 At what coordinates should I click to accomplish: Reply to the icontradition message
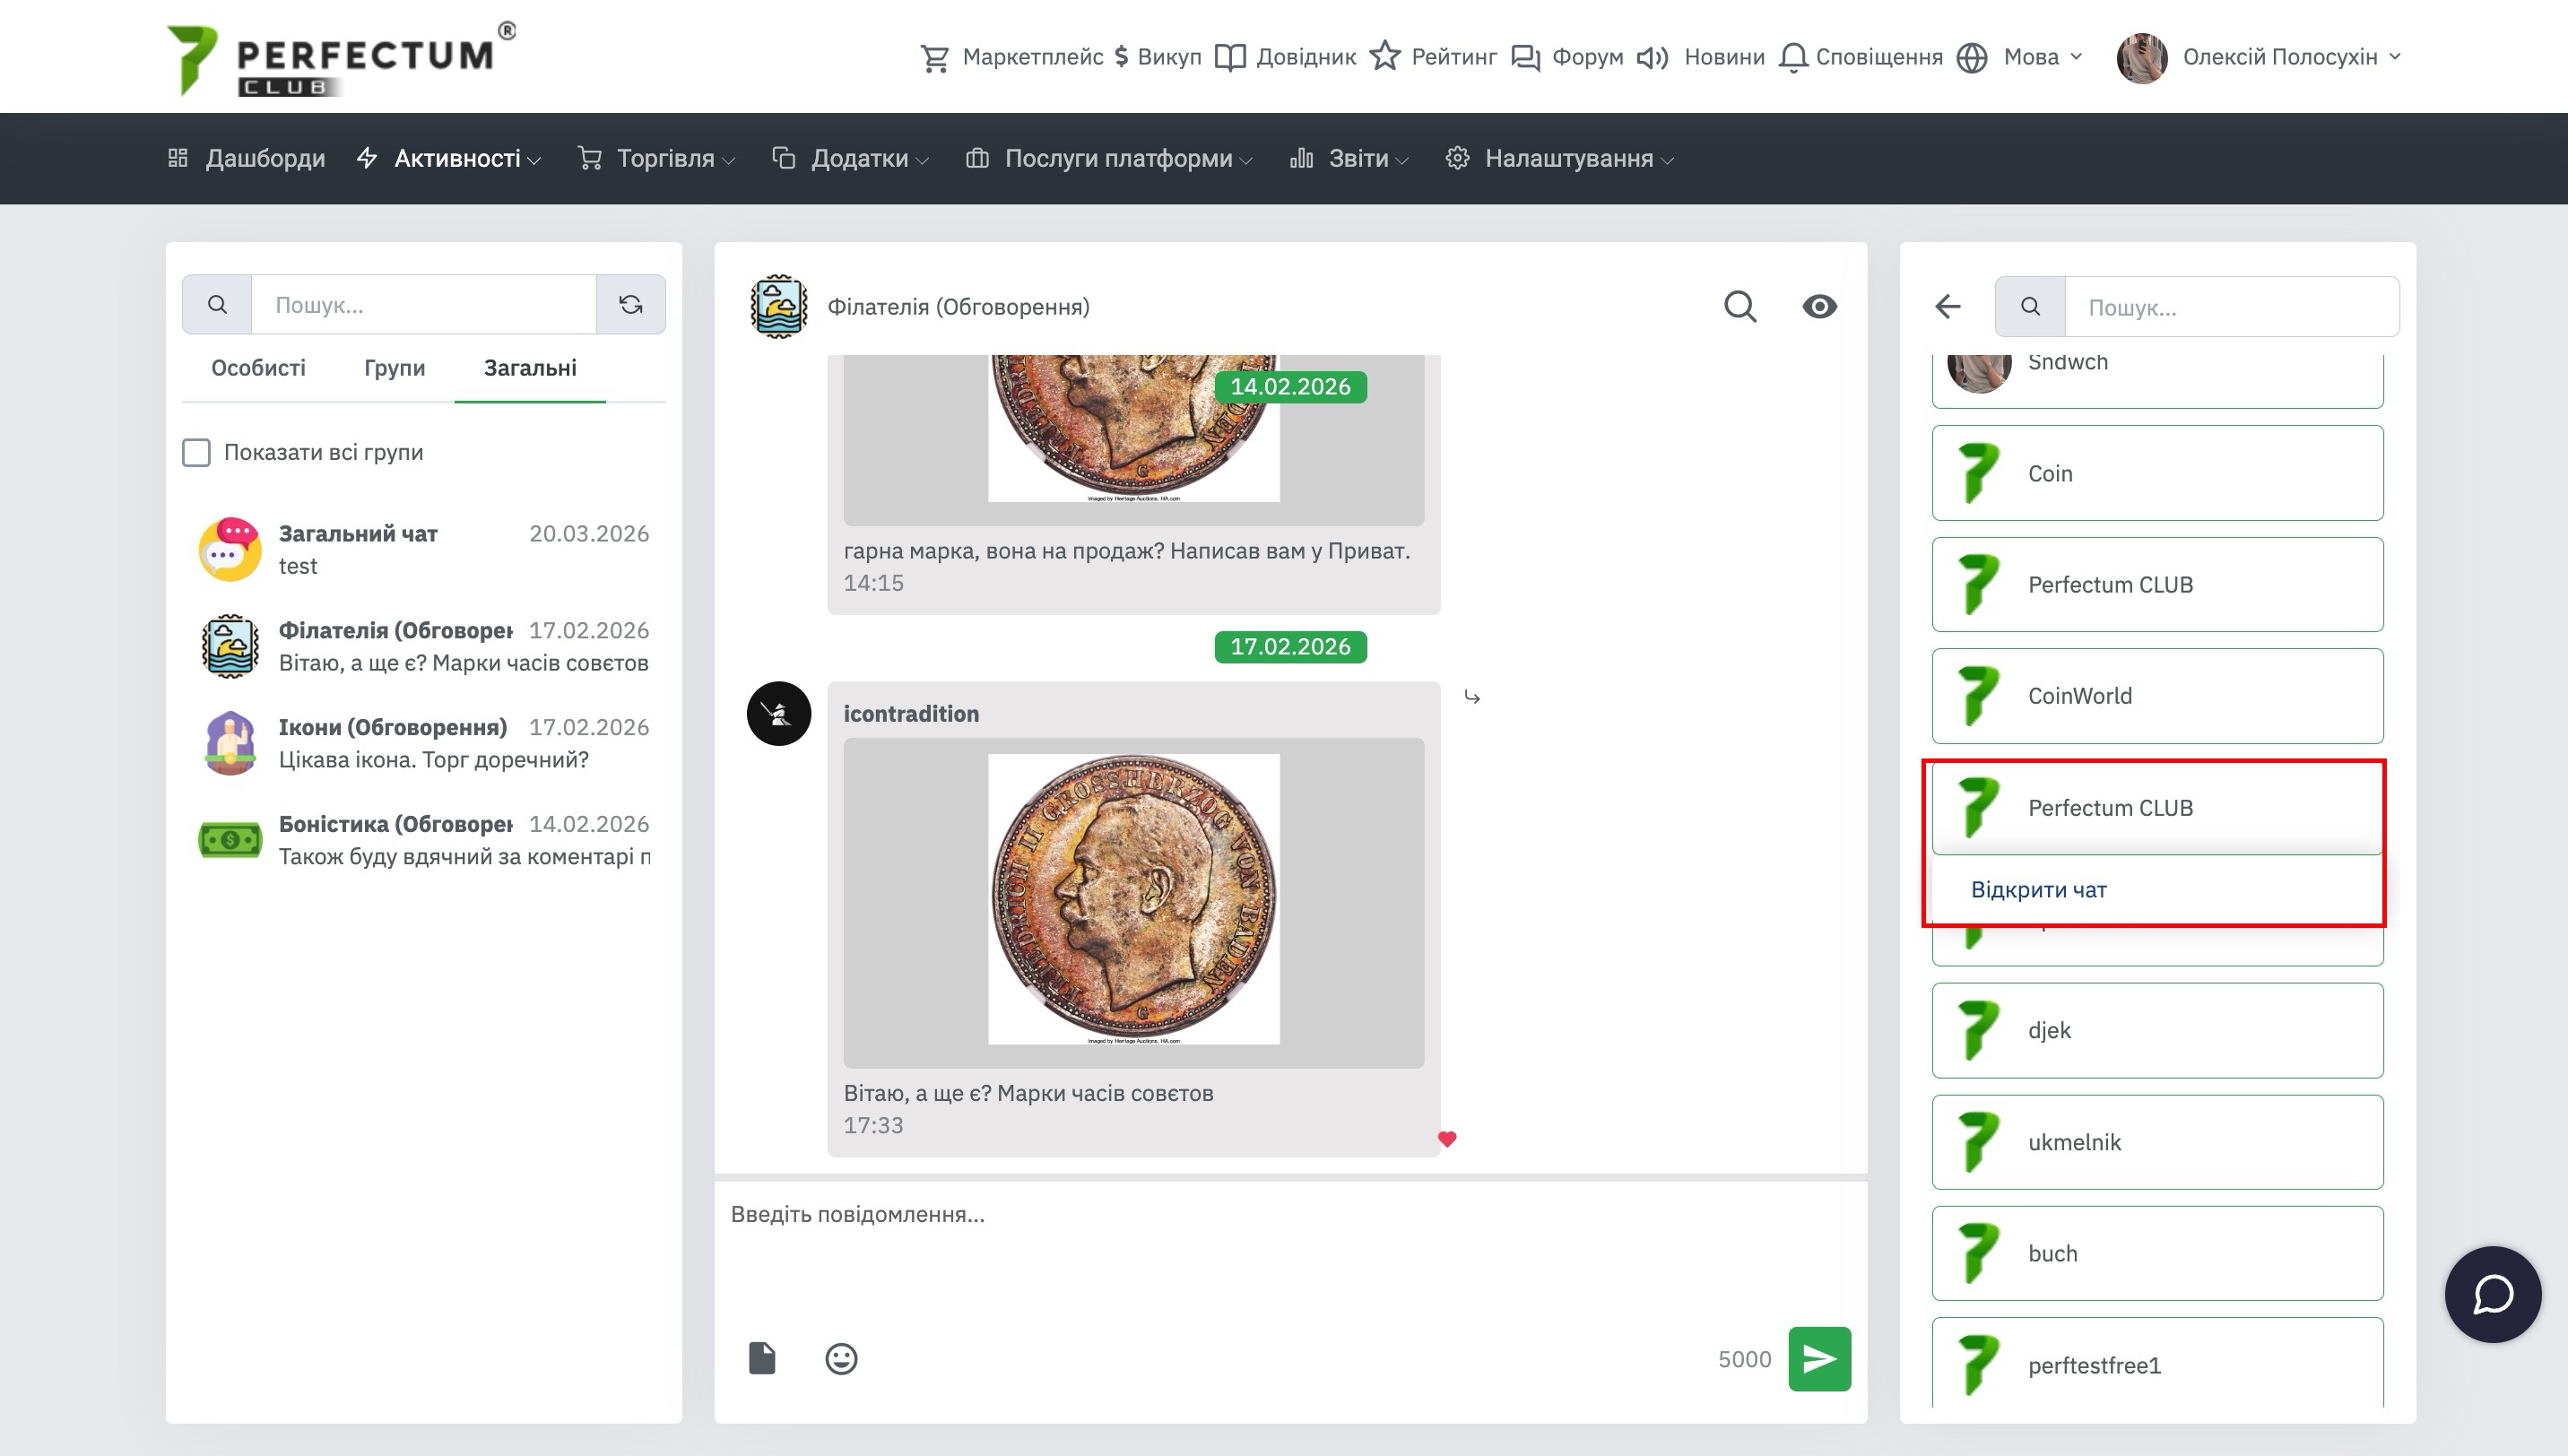click(1472, 697)
